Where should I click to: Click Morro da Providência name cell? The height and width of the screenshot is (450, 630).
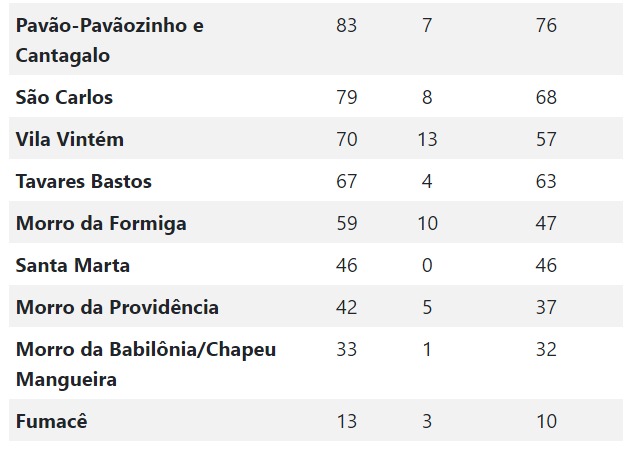(x=117, y=307)
